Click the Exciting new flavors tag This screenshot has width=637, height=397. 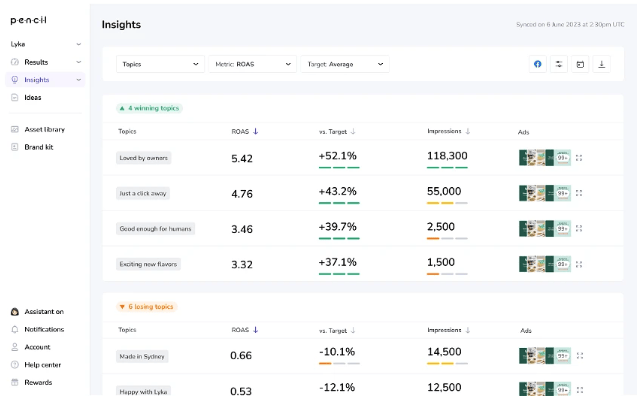(148, 264)
